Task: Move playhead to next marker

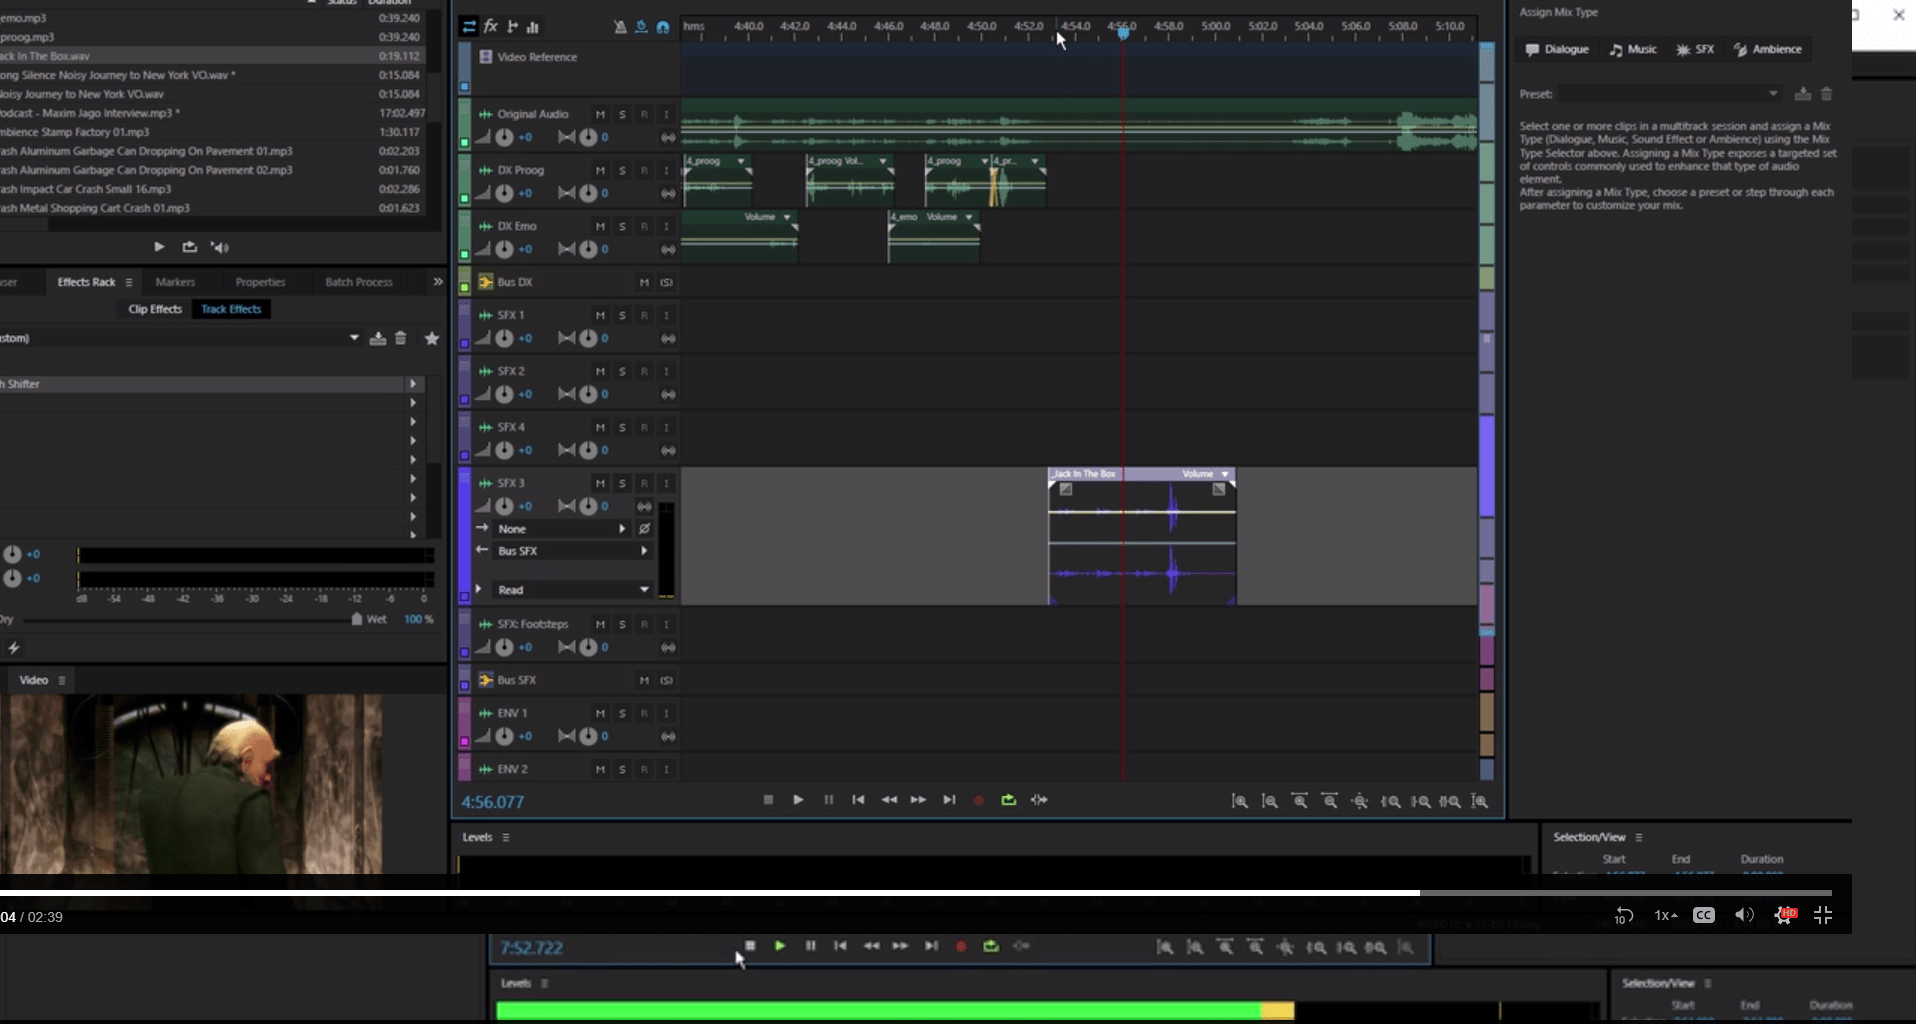Action: (x=949, y=800)
